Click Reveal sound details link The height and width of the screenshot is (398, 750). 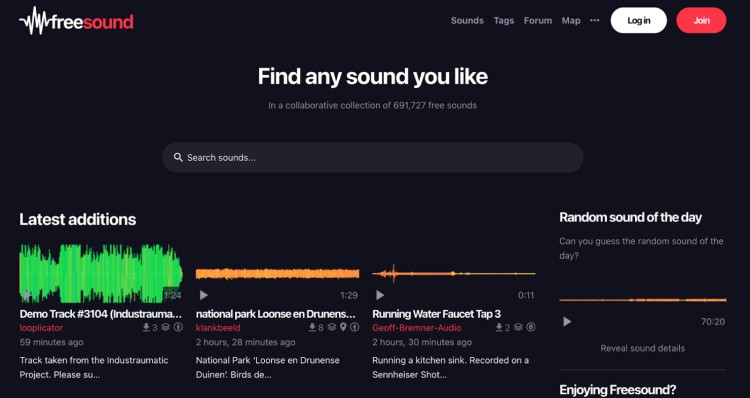point(642,348)
